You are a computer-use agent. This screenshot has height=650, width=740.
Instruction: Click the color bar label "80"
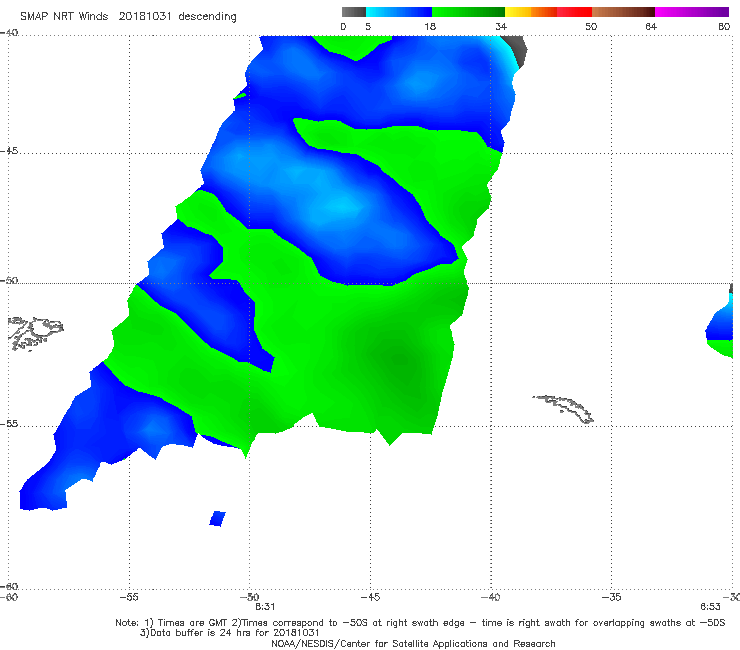[x=724, y=27]
